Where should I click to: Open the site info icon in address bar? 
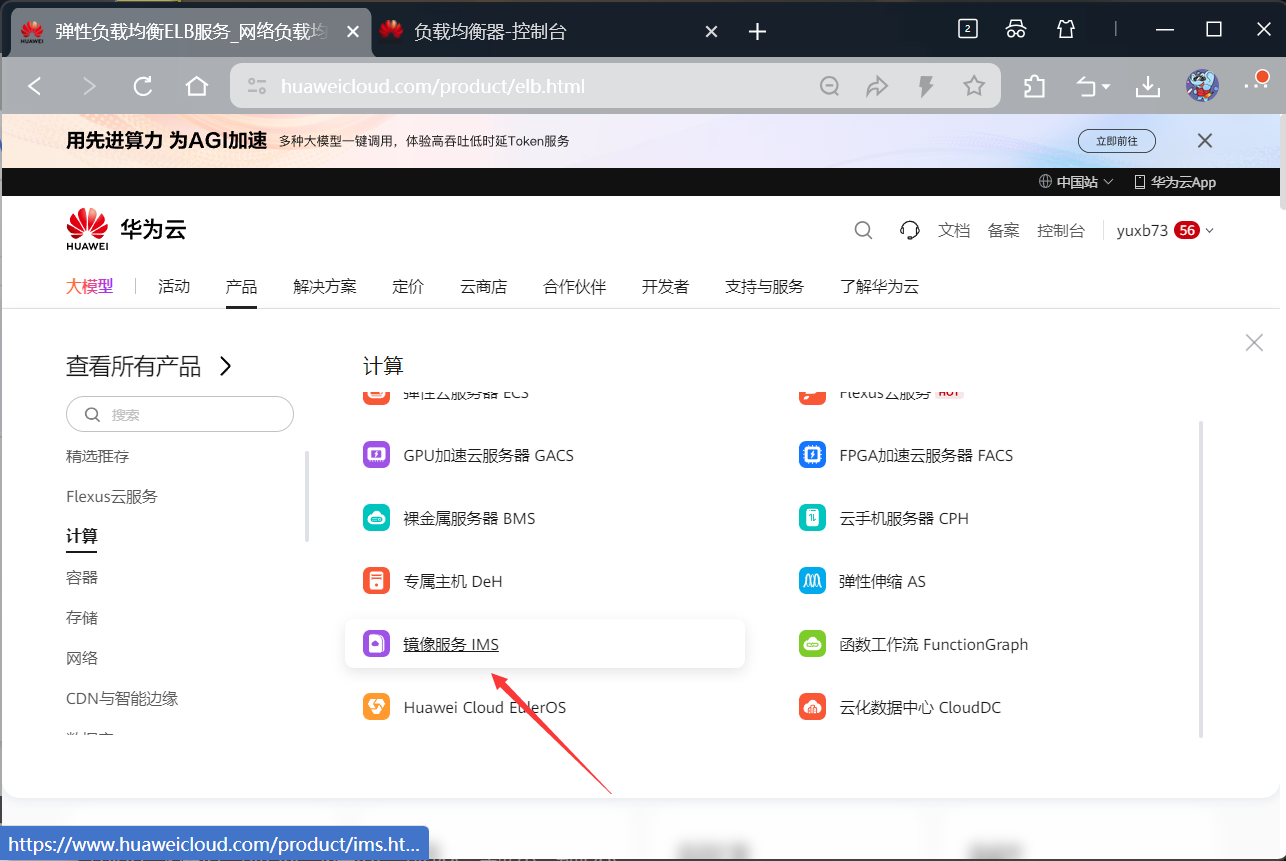coord(257,86)
